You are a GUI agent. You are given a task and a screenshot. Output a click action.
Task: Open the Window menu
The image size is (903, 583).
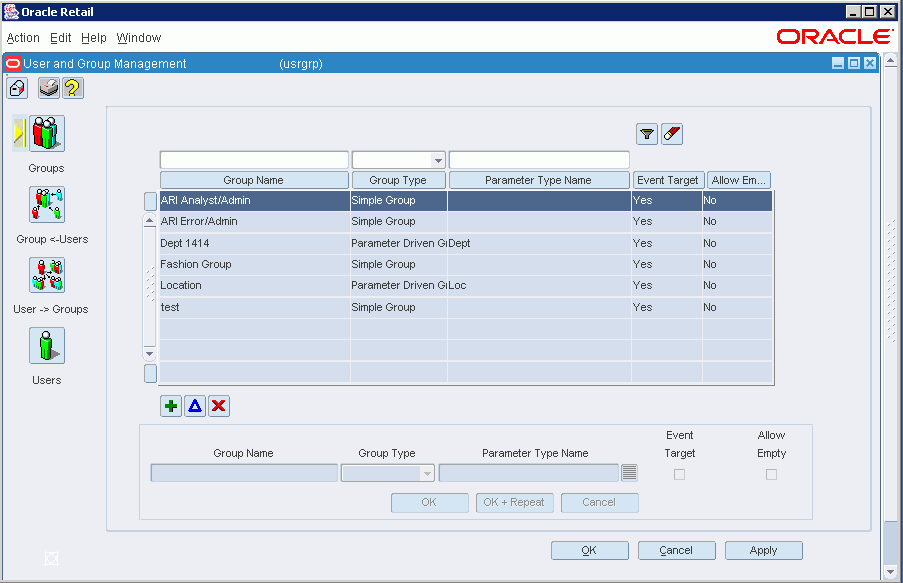139,38
